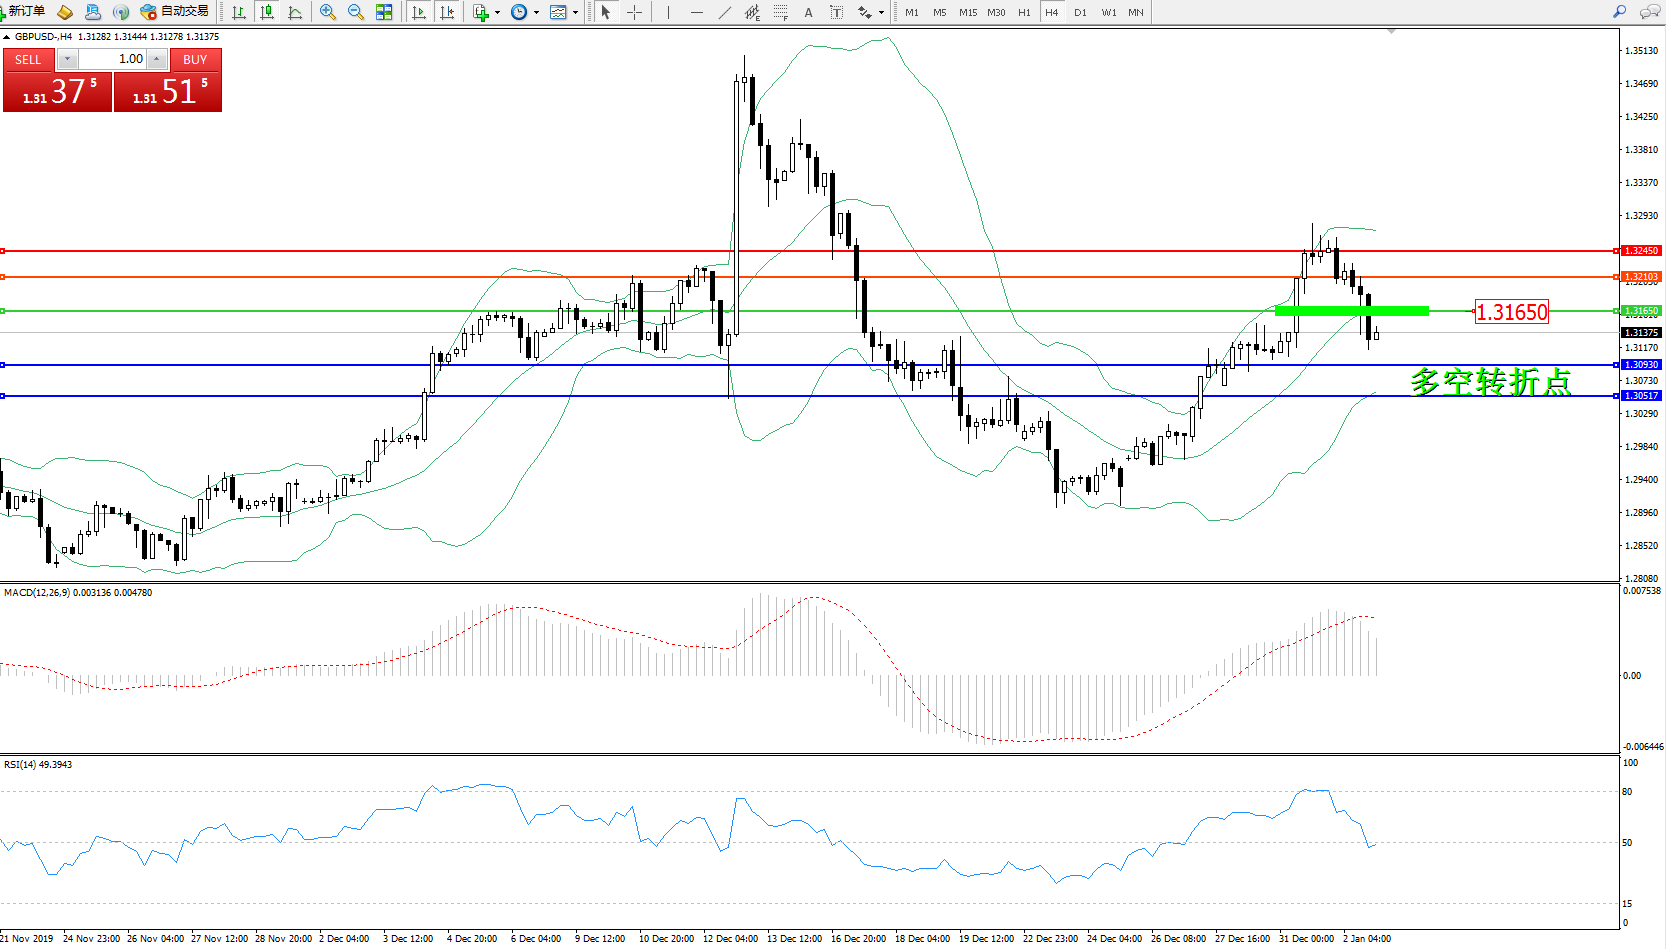Open the chart templates dropdown

(575, 13)
